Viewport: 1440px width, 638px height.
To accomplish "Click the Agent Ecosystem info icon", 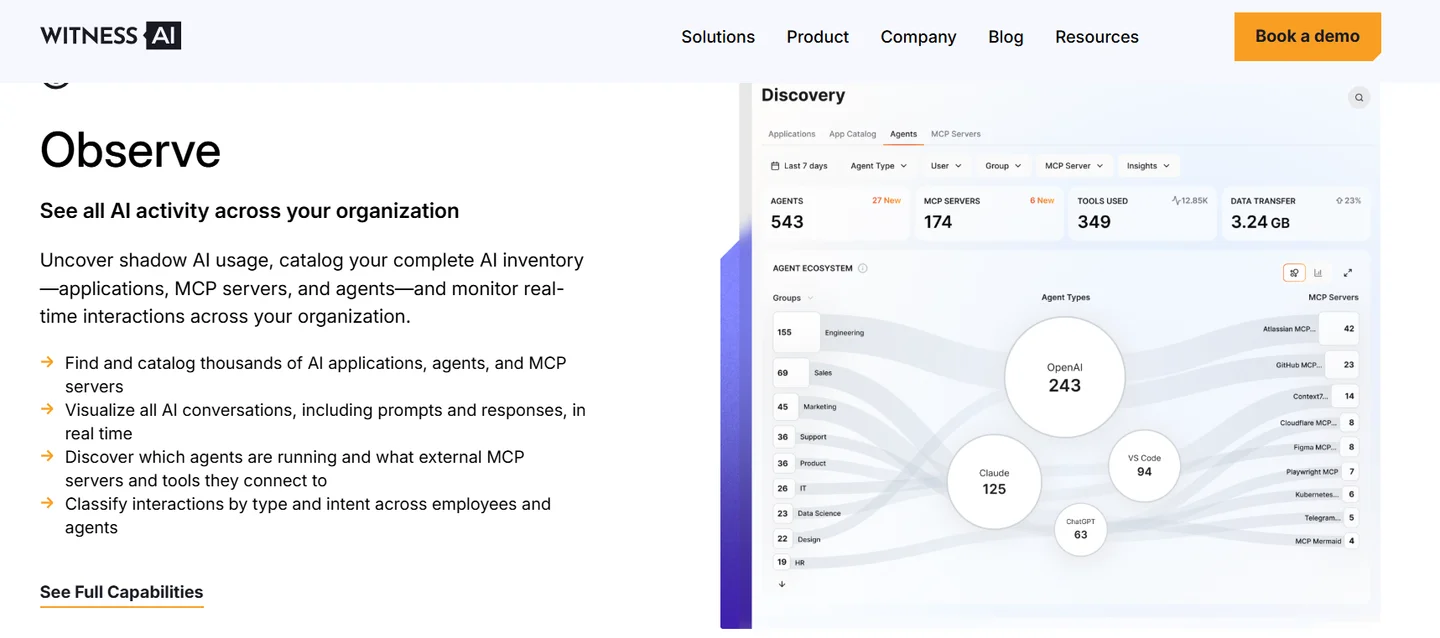I will point(863,268).
